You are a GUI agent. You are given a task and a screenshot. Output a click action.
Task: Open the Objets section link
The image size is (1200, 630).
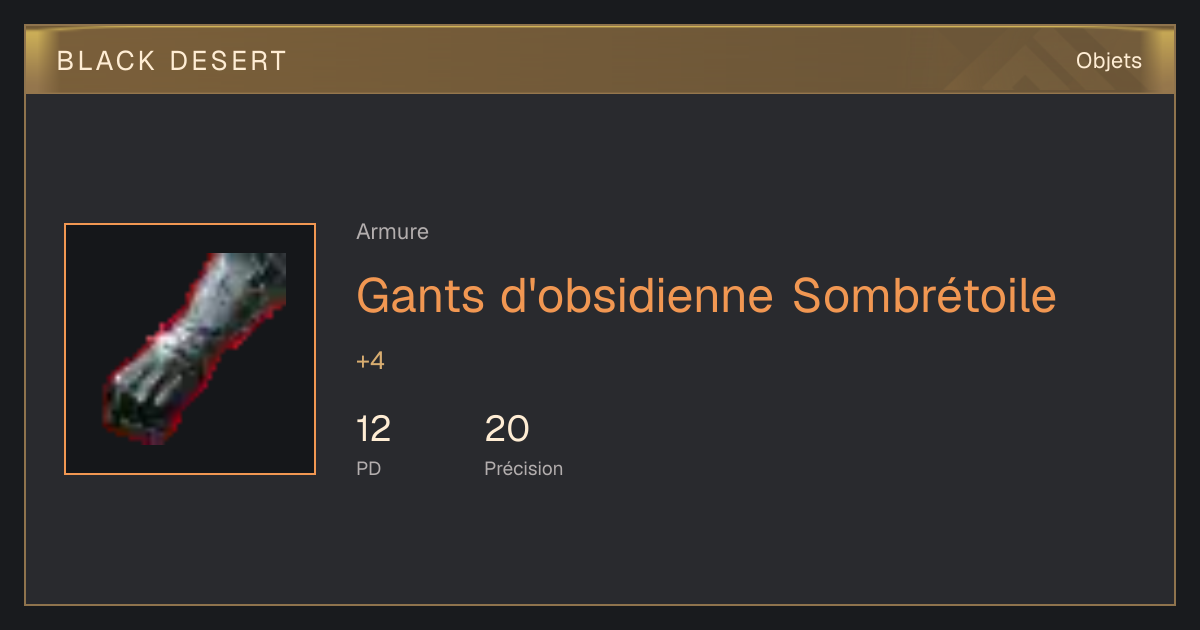pos(1109,61)
